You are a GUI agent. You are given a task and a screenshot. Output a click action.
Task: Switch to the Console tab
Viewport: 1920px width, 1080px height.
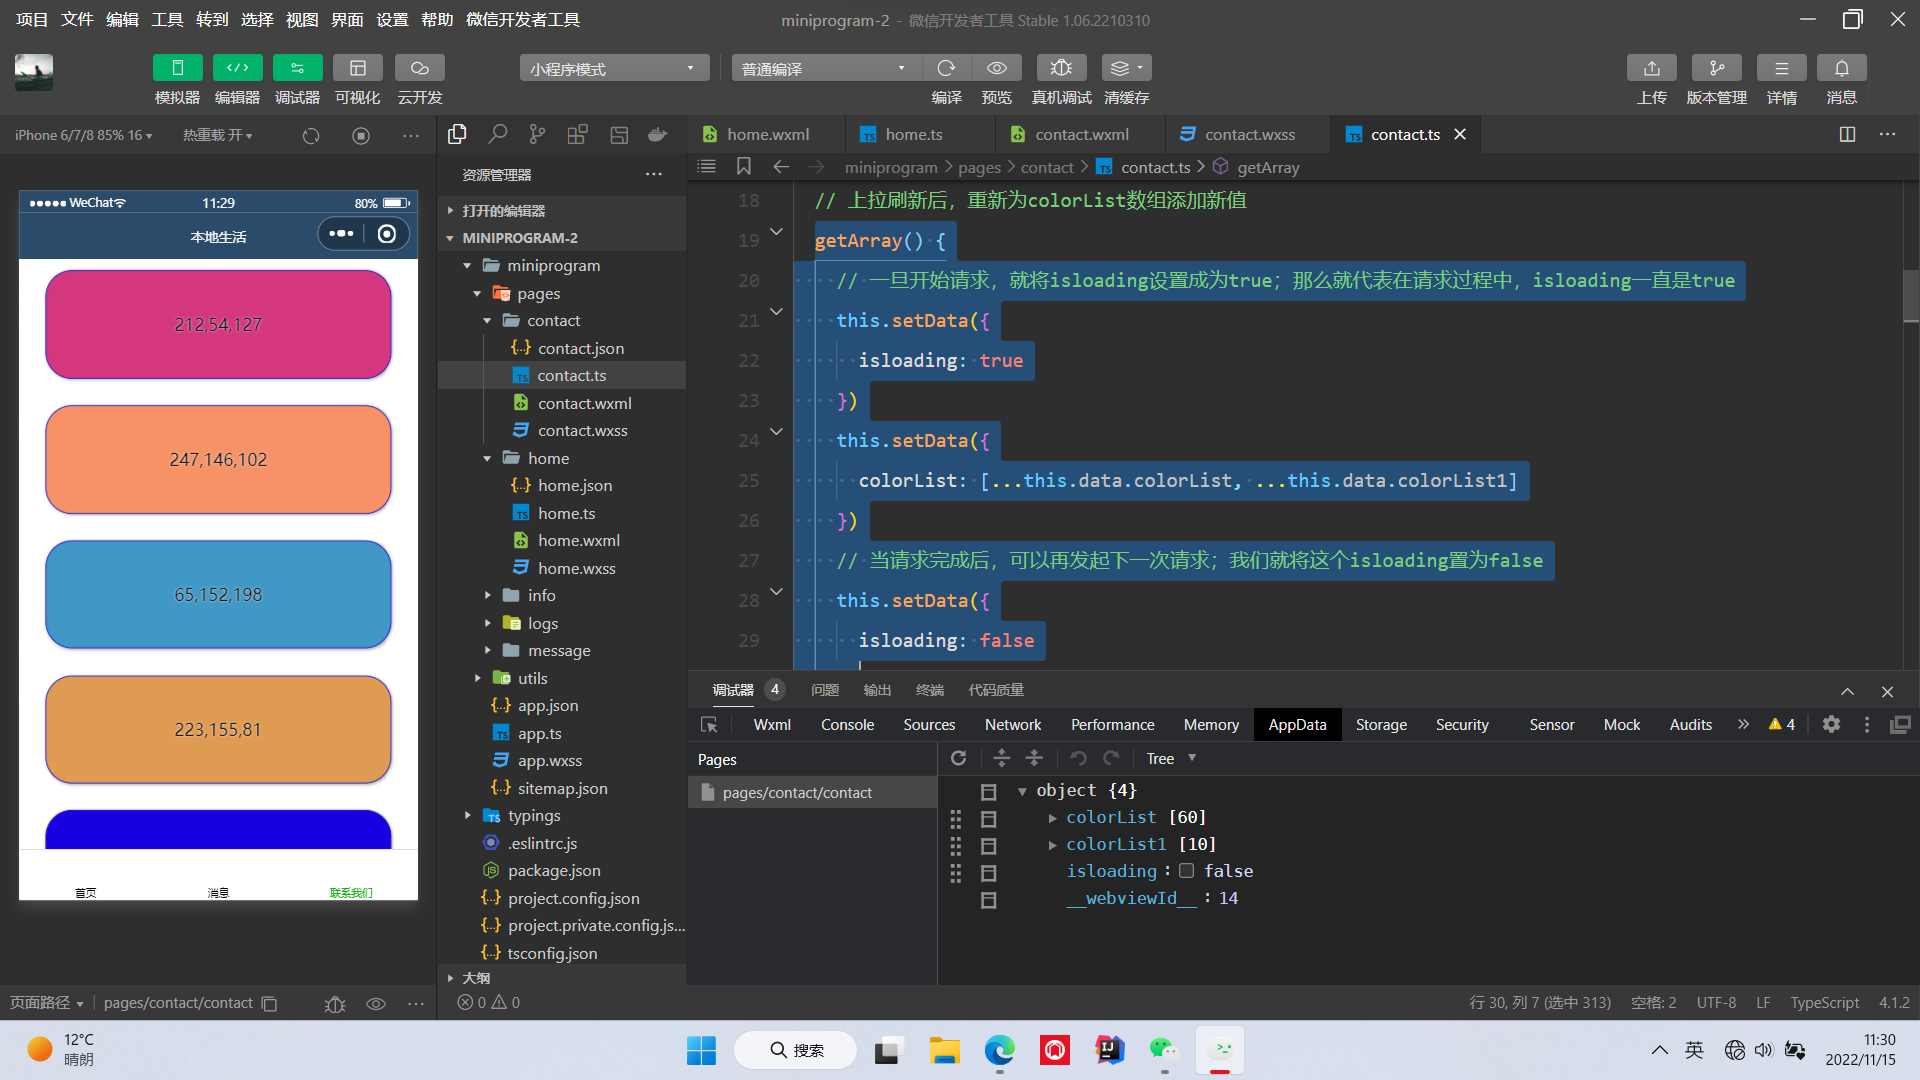[847, 724]
